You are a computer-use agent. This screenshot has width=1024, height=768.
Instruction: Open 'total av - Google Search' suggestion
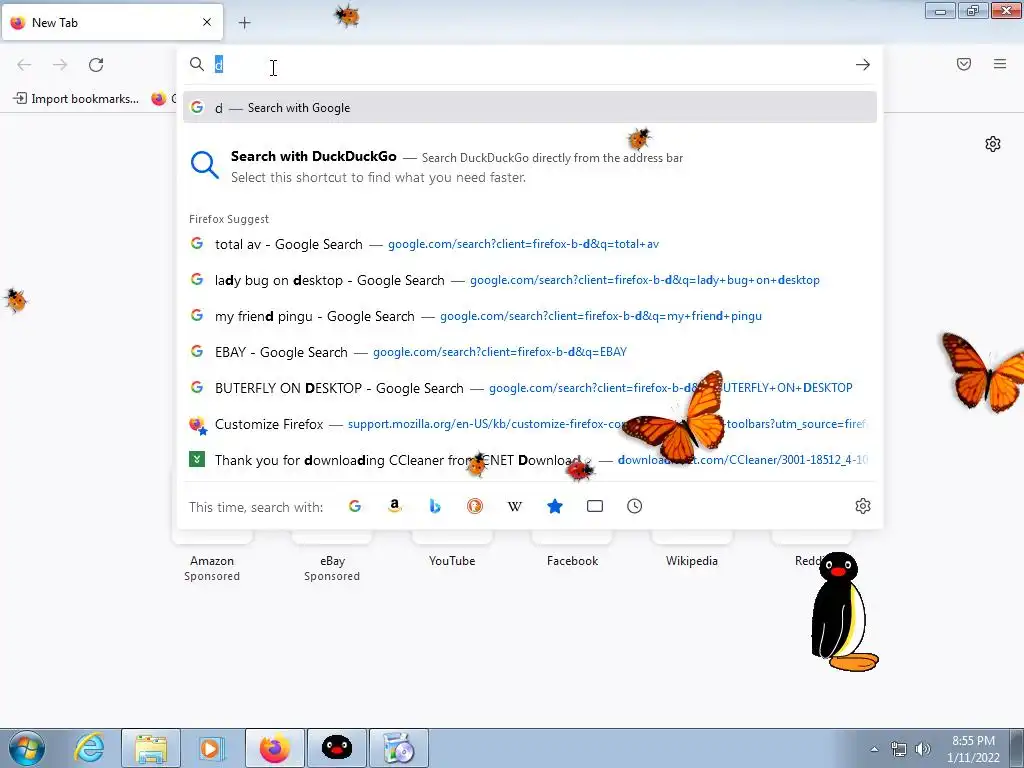point(530,244)
